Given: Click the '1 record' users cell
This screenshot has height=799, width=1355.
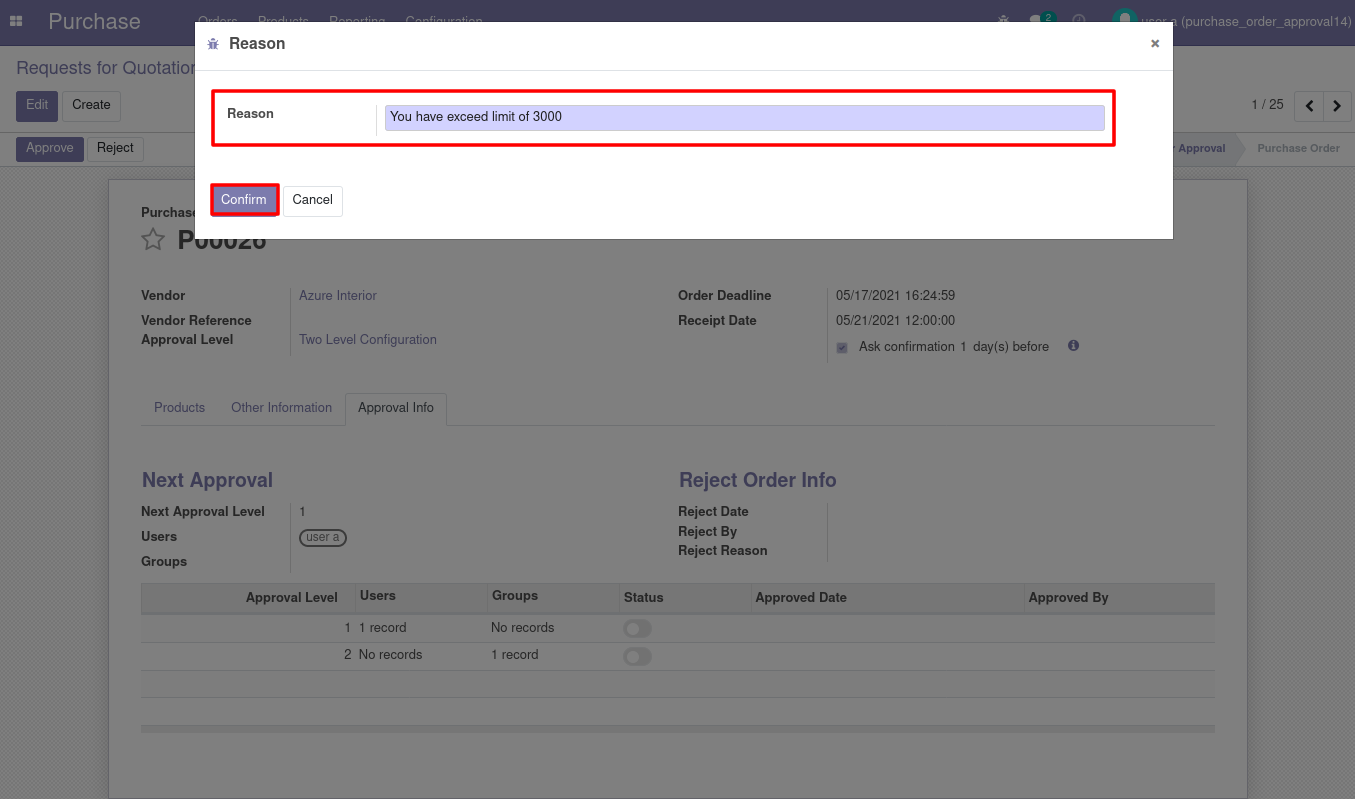Looking at the screenshot, I should point(383,628).
